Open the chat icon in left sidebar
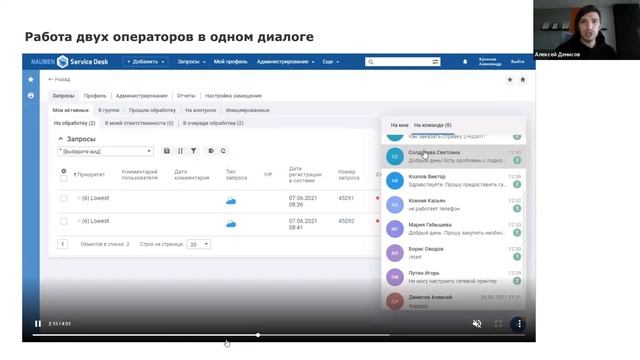 coord(31,95)
